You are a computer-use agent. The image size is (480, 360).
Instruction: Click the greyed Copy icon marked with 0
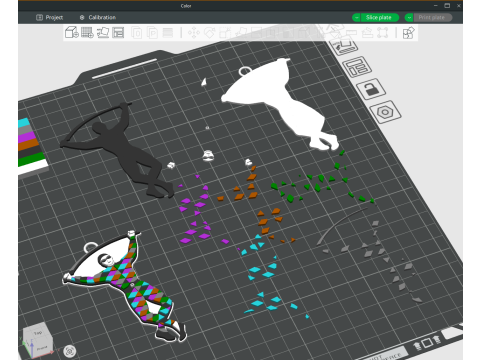click(136, 33)
